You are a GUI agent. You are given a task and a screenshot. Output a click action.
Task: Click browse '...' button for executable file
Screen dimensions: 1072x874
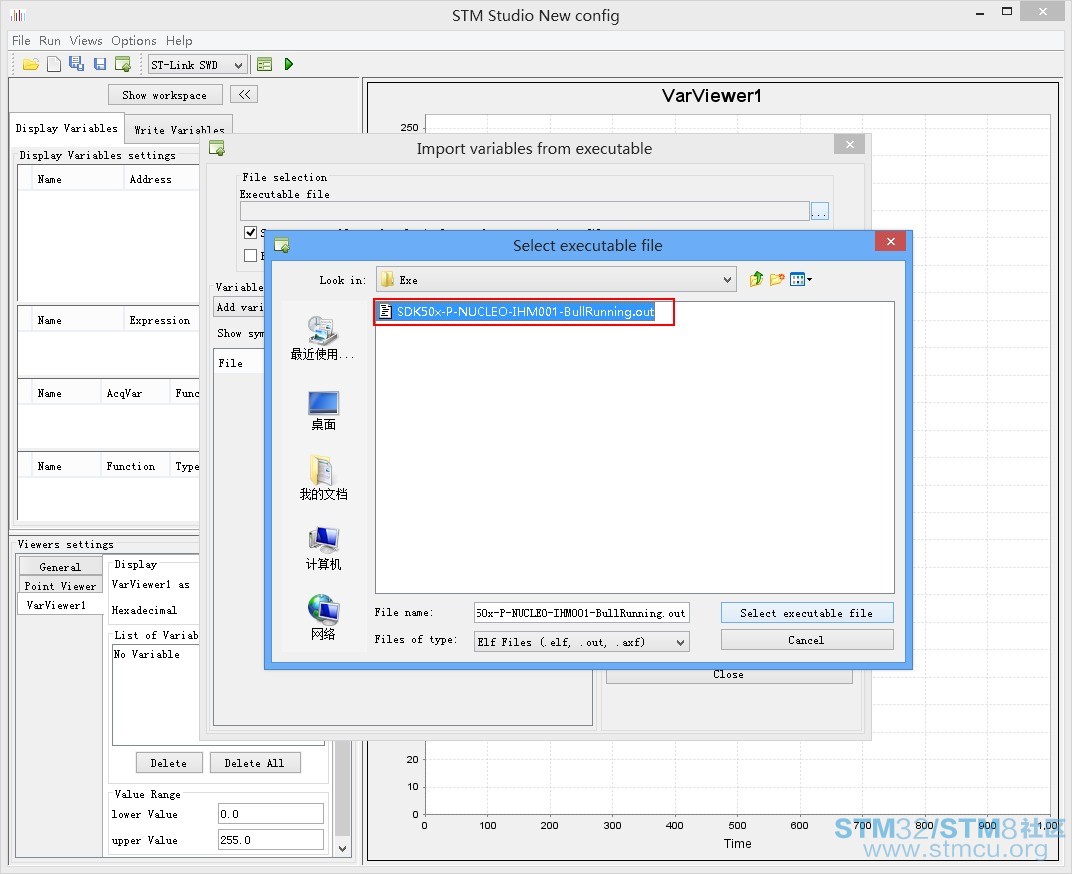pyautogui.click(x=819, y=211)
